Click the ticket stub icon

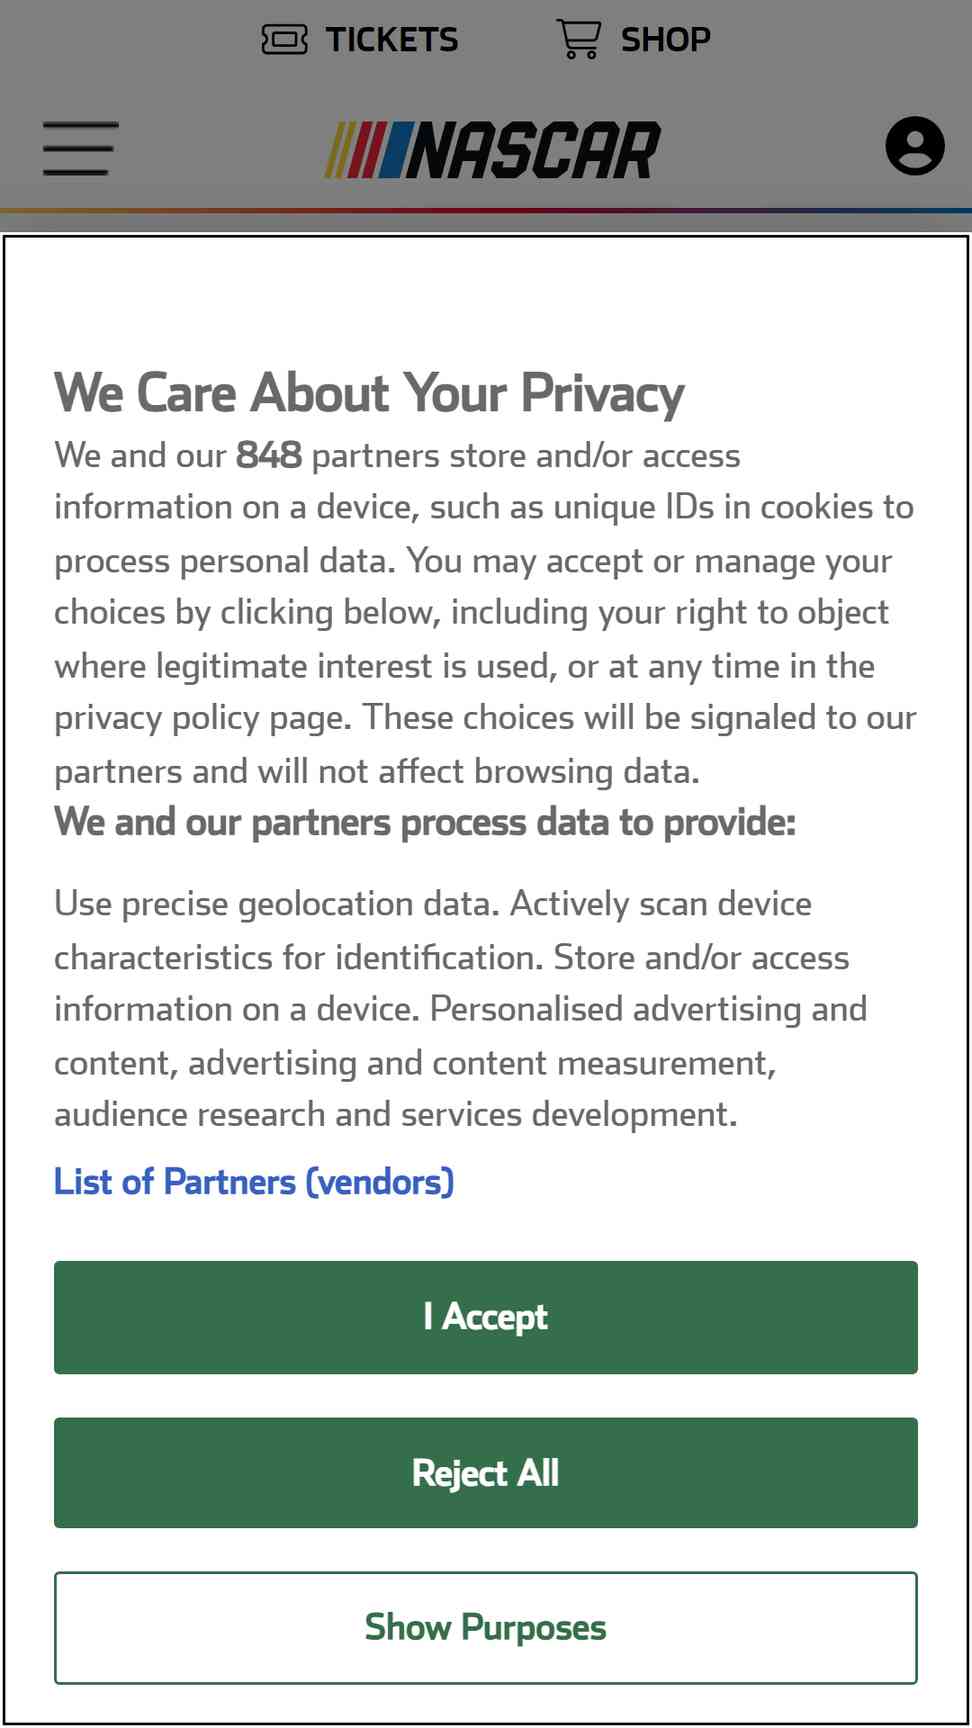[284, 40]
